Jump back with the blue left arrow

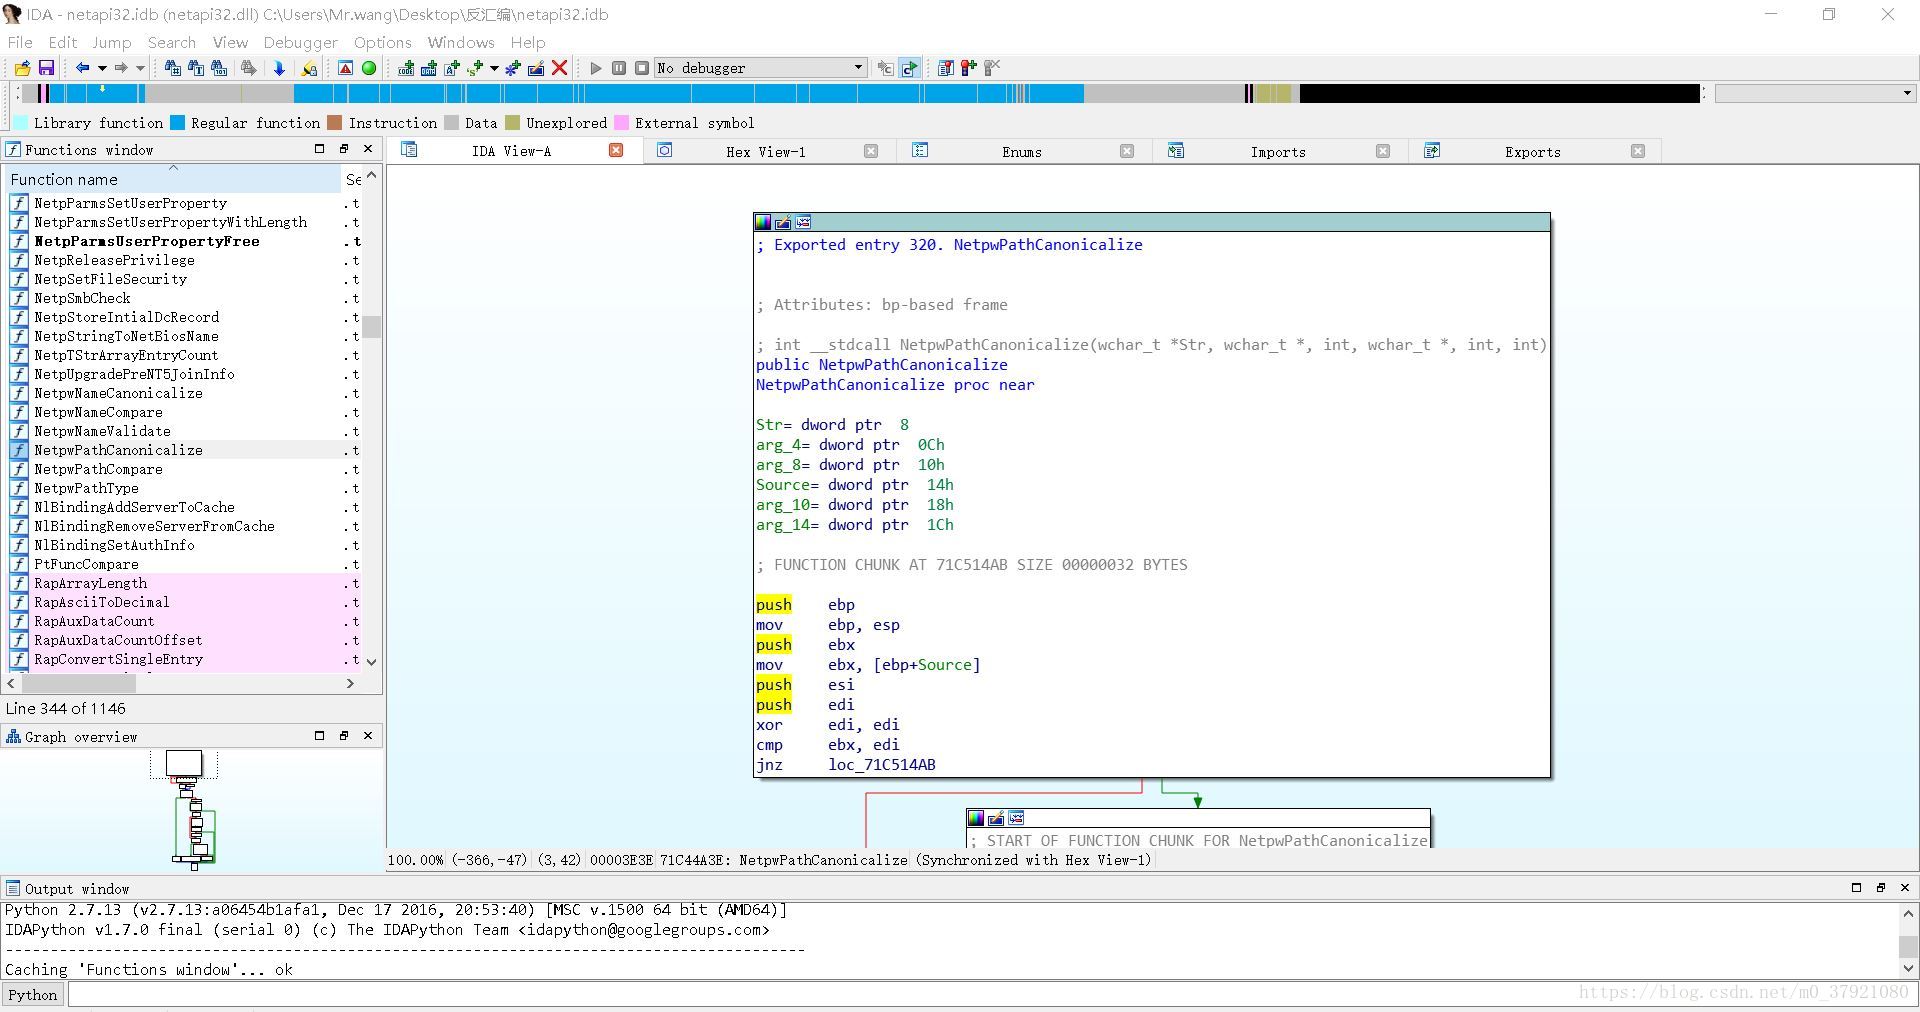point(83,68)
